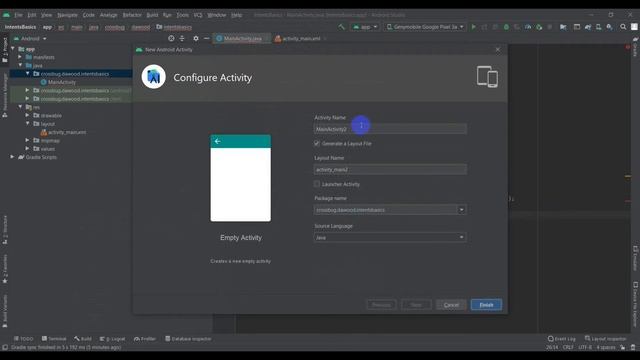640x360 pixels.
Task: Open the Layout Inspector
Action: pos(605,339)
